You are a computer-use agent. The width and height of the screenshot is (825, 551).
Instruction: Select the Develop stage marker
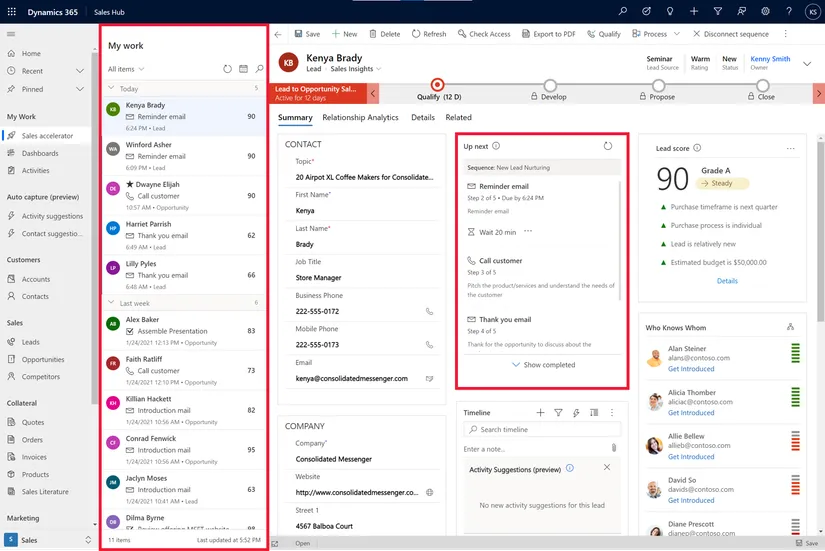(550, 85)
